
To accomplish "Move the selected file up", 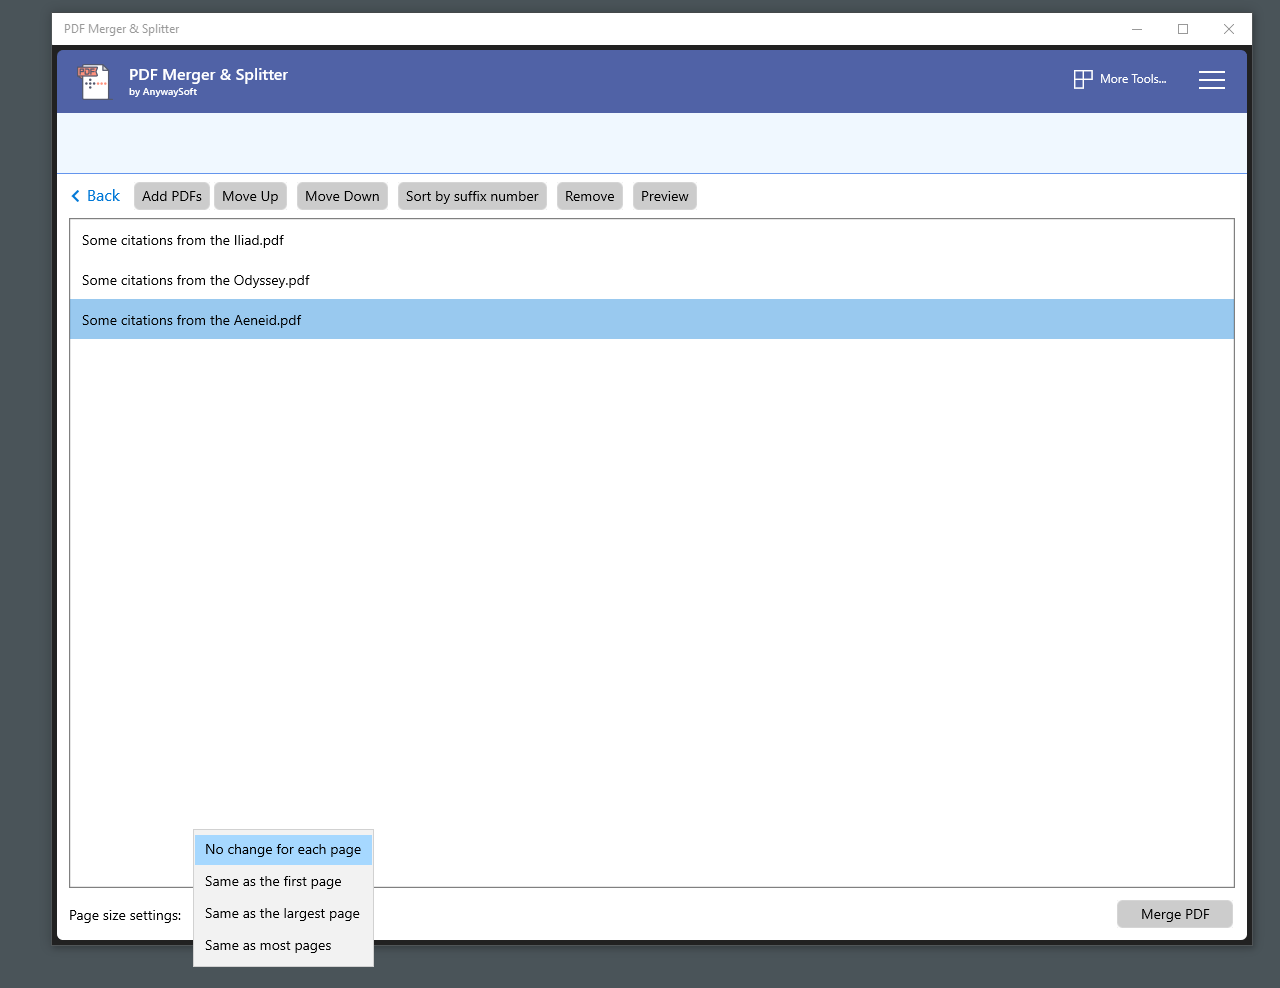I will tap(250, 196).
